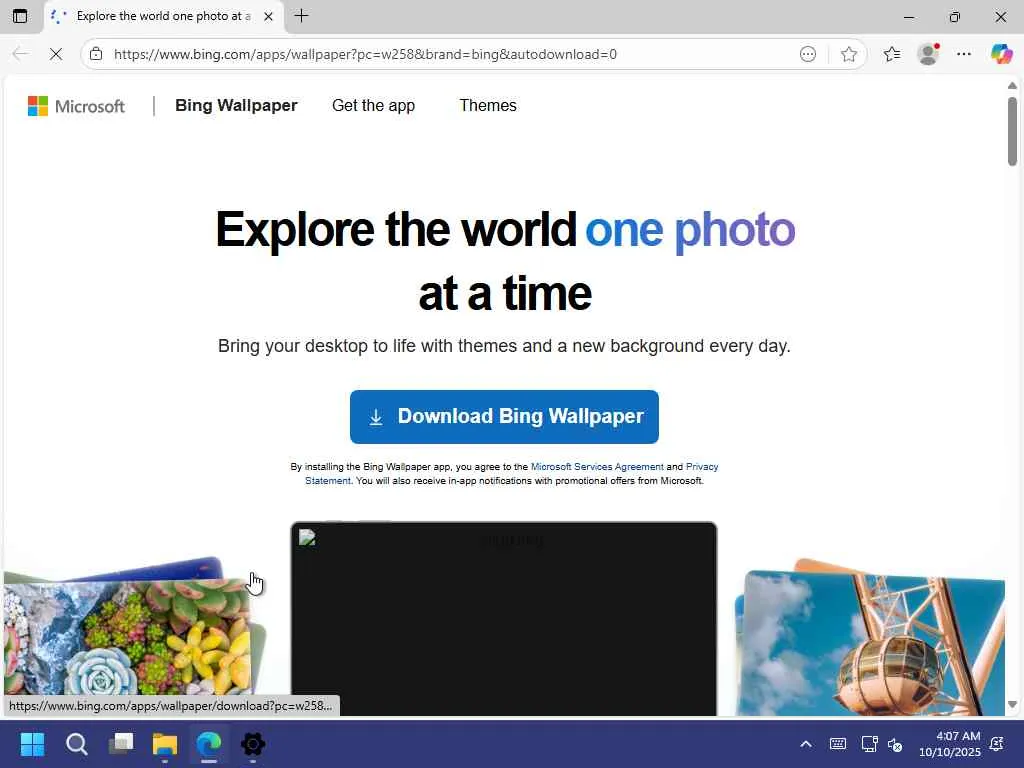Open the Windows Start menu

(x=32, y=744)
